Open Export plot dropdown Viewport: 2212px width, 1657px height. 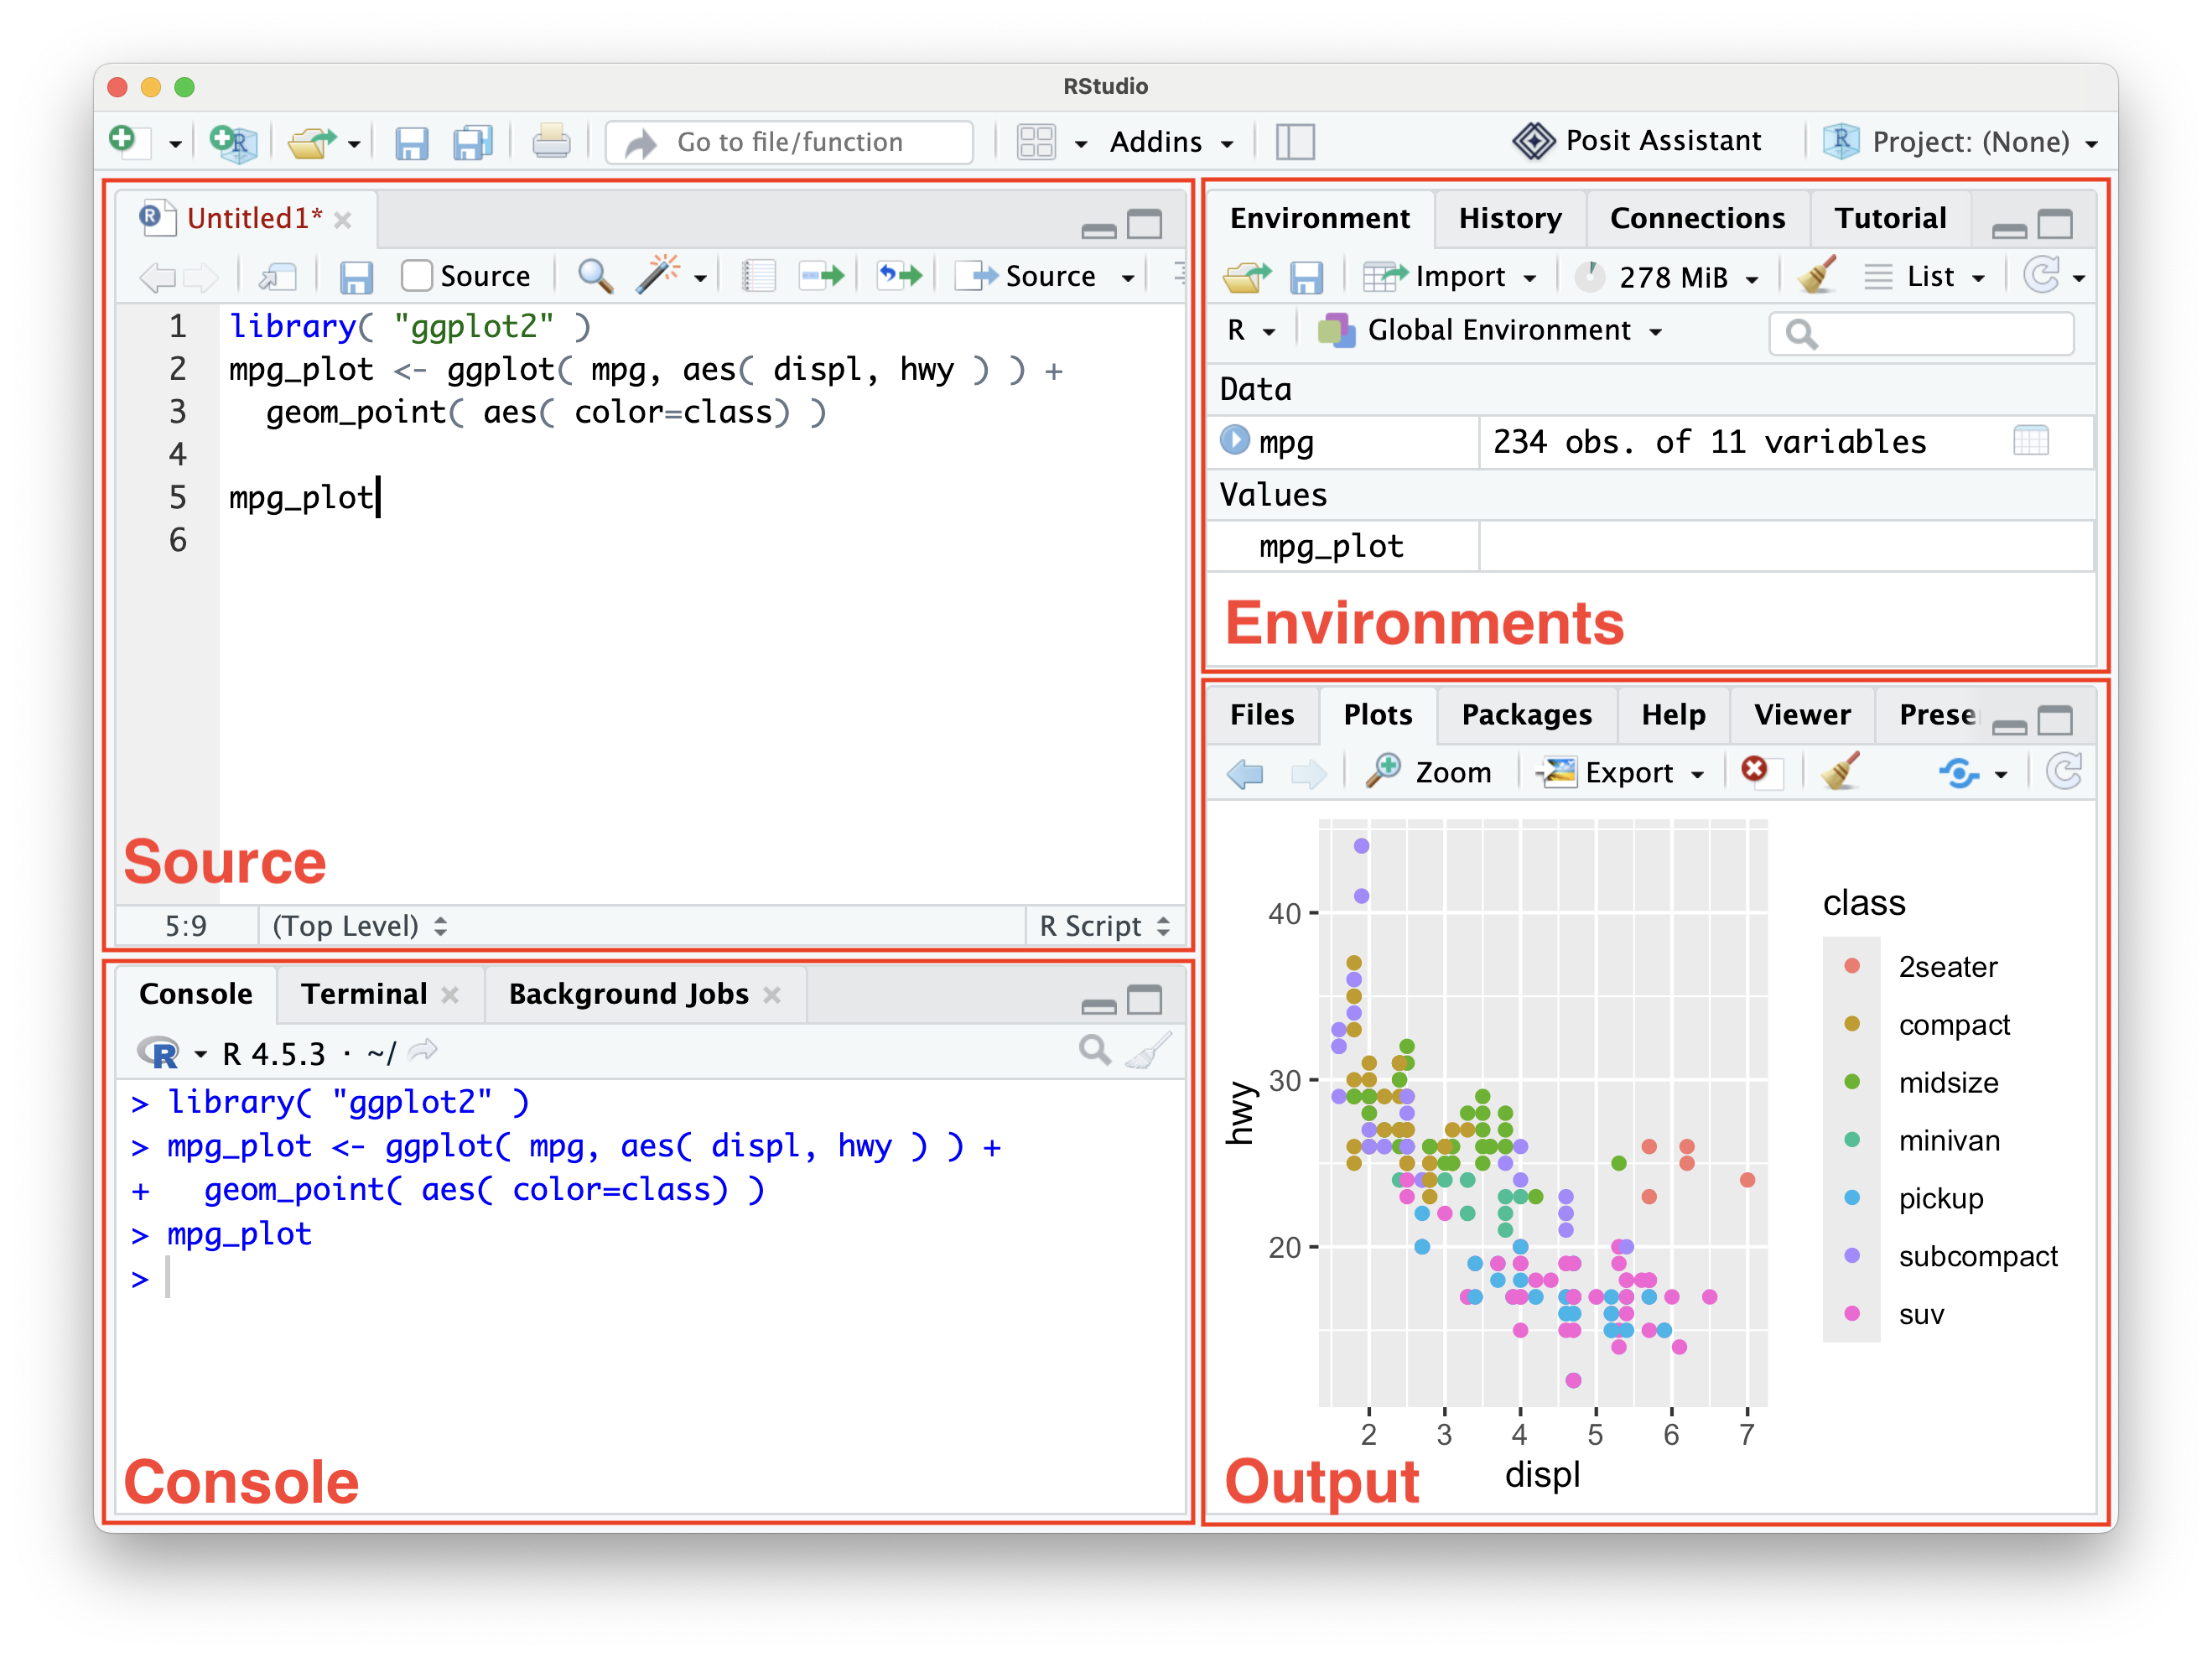pyautogui.click(x=1622, y=772)
